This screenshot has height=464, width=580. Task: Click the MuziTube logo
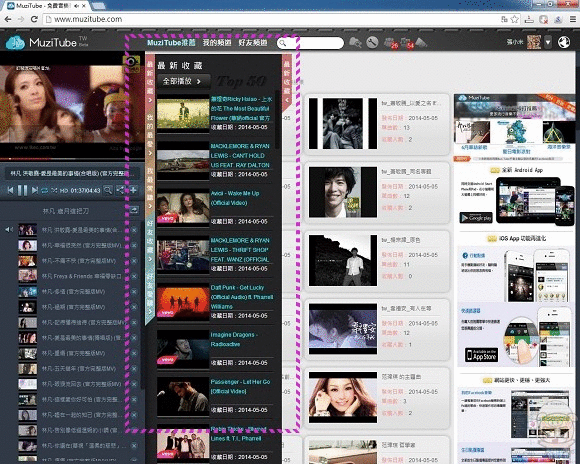[x=47, y=43]
